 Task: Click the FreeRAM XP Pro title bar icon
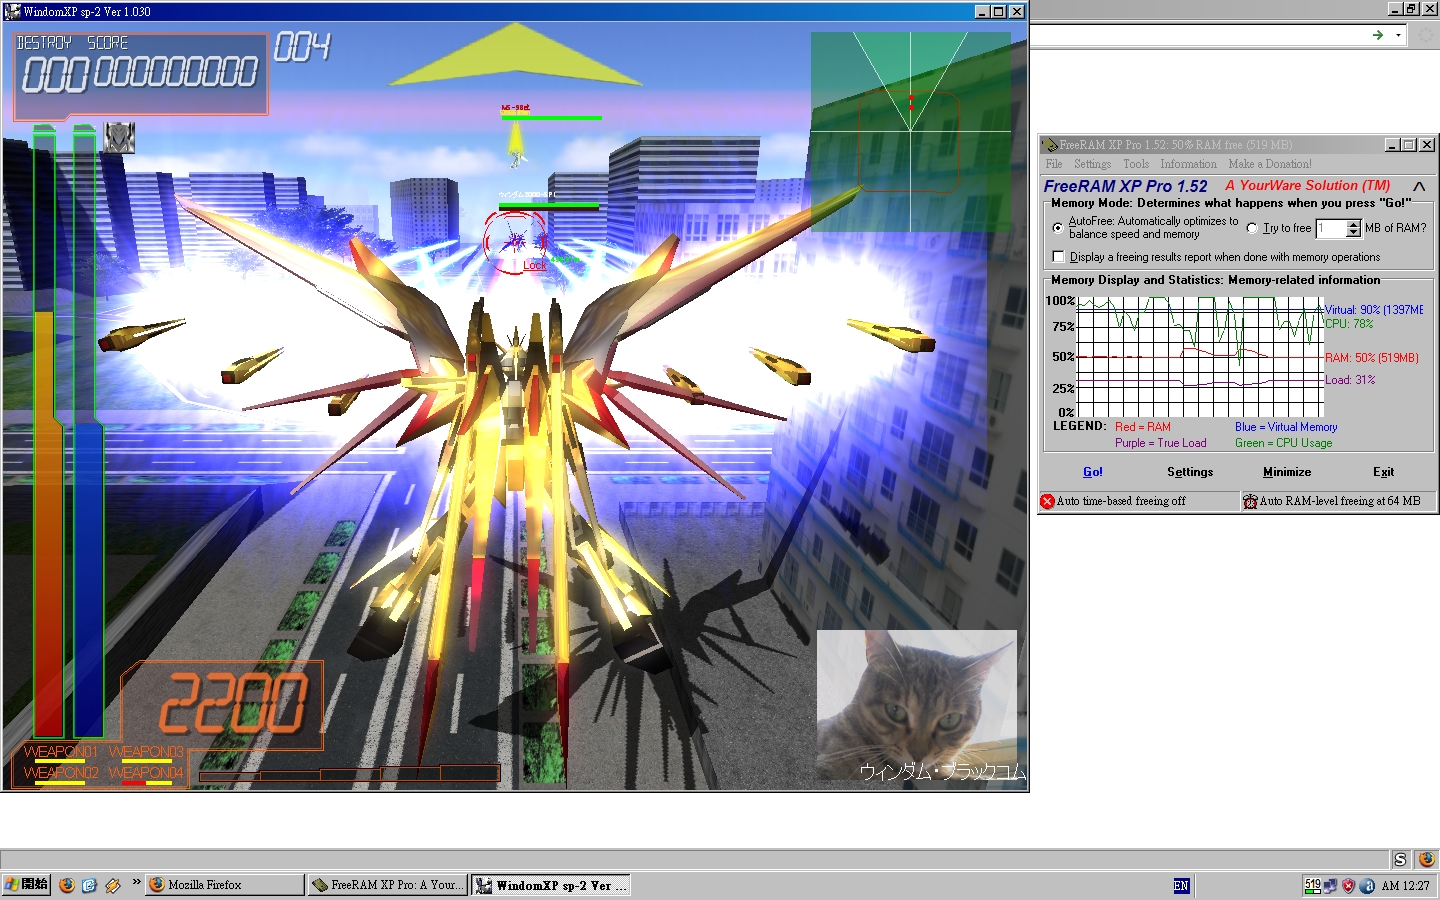(x=1050, y=145)
